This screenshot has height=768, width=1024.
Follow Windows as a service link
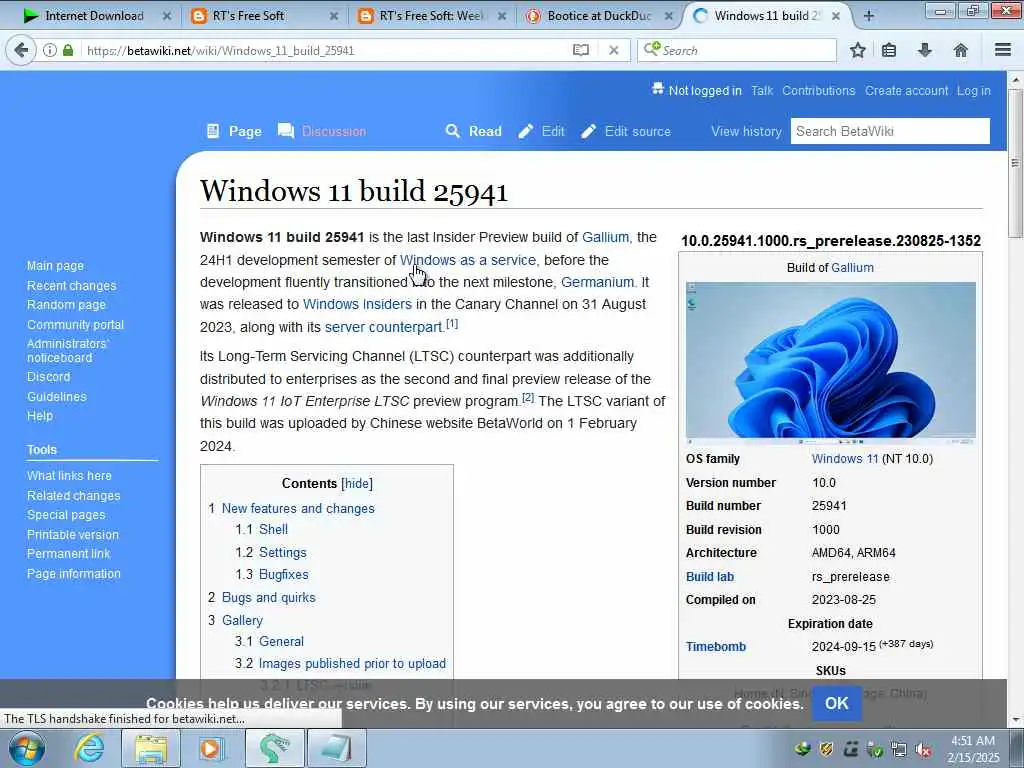tap(468, 260)
